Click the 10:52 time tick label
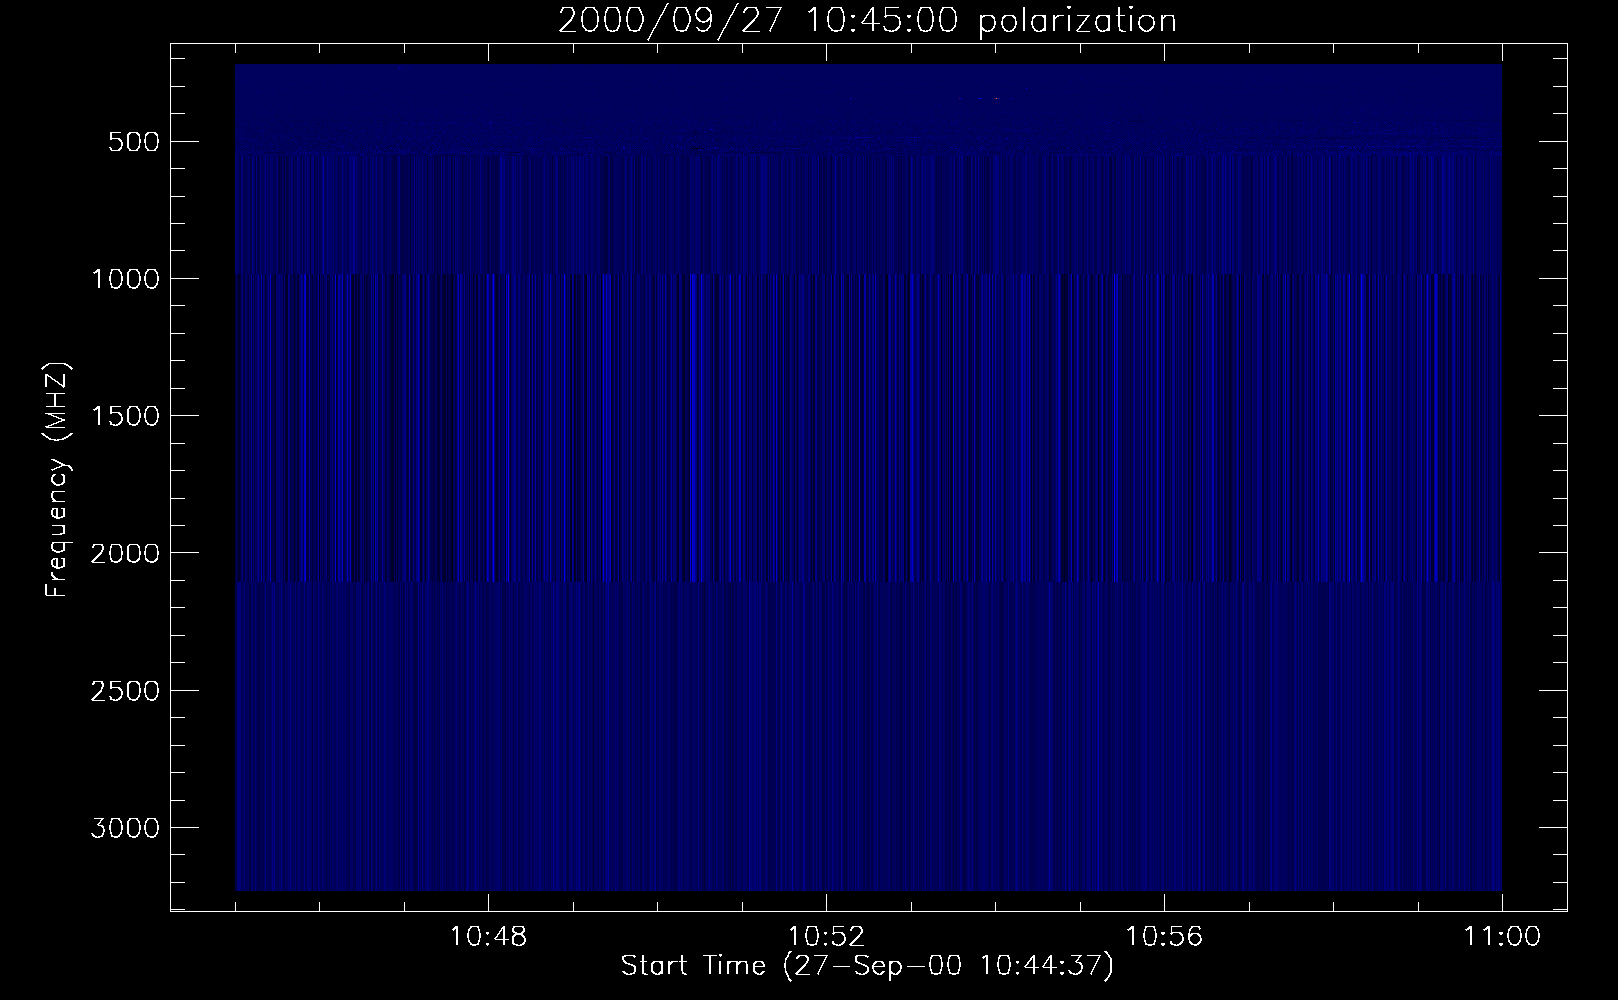Screen dimensions: 1618x1000 (826, 937)
